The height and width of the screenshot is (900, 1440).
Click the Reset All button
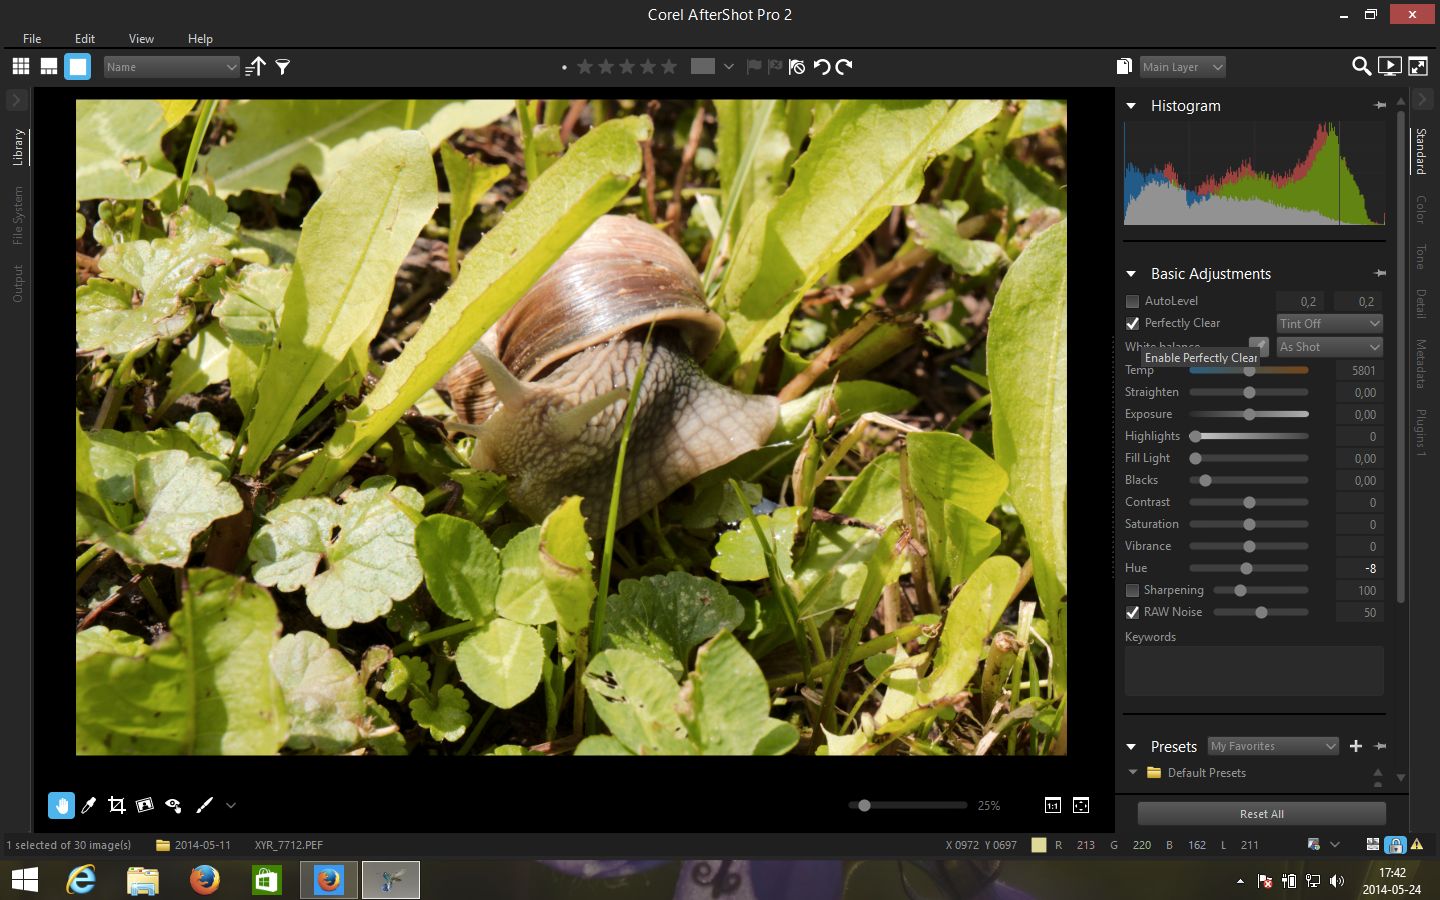(x=1261, y=814)
